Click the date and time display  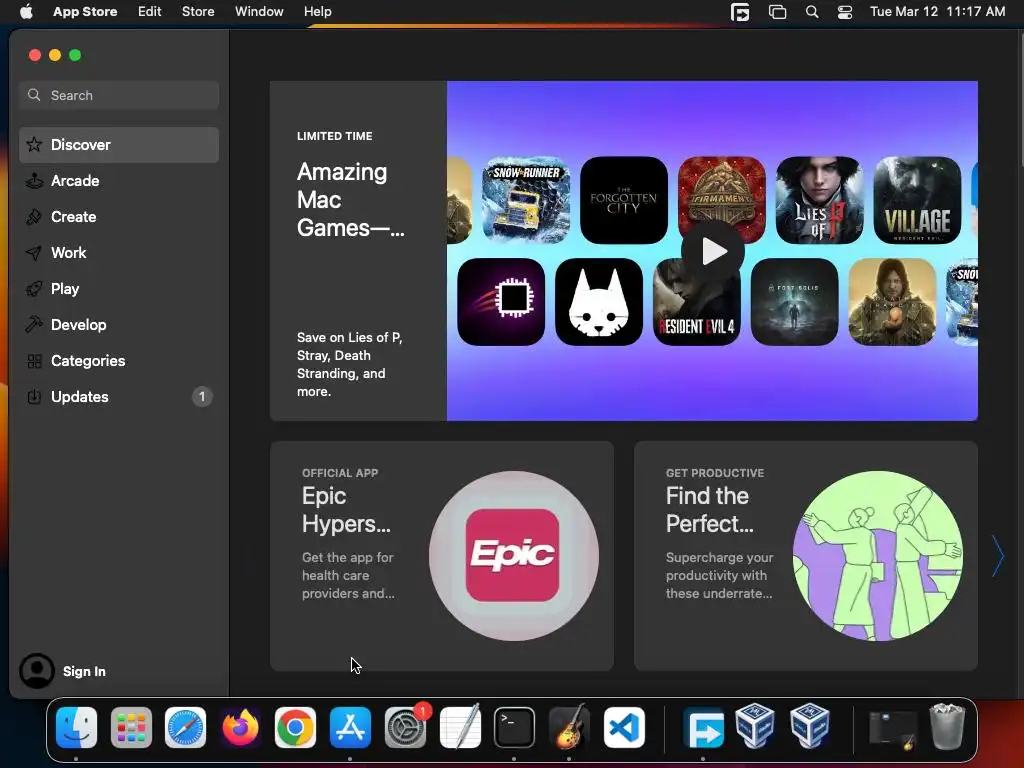click(937, 12)
